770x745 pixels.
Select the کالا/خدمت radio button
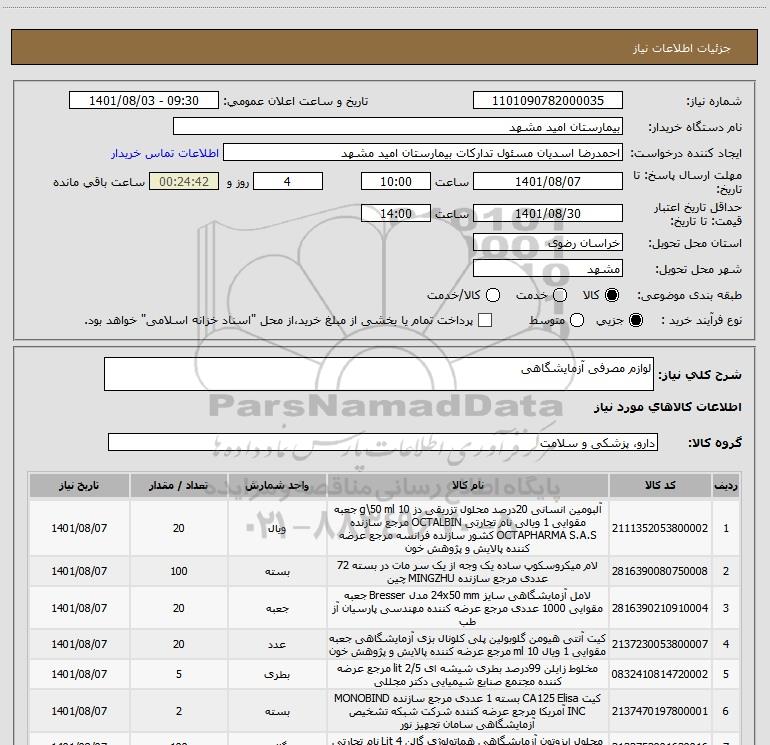click(493, 295)
